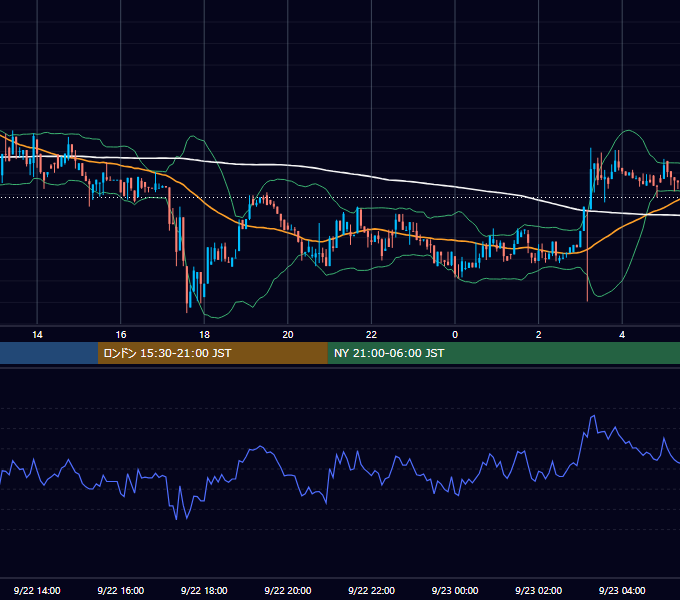This screenshot has width=680, height=600.
Task: Click the 9/22 16:00 time label
Action: tap(121, 590)
